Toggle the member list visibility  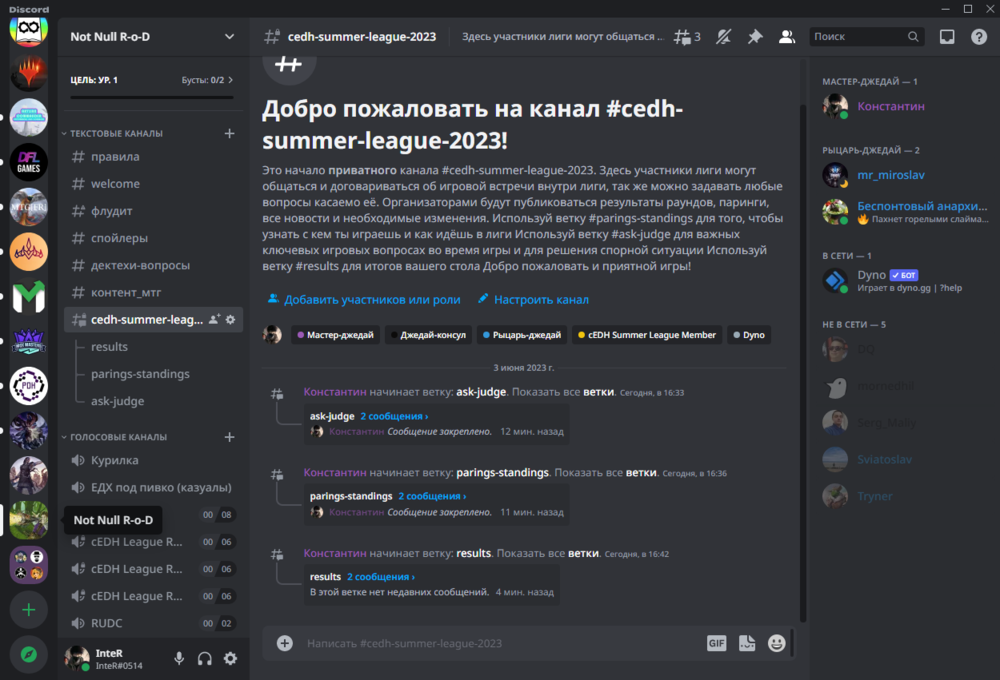point(787,35)
